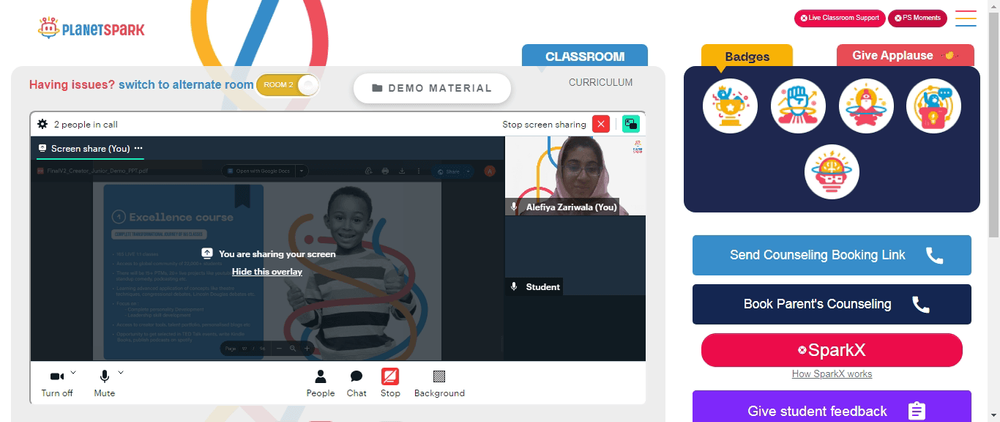The image size is (1000, 422).
Task: Open the call settings gear icon
Action: point(43,124)
